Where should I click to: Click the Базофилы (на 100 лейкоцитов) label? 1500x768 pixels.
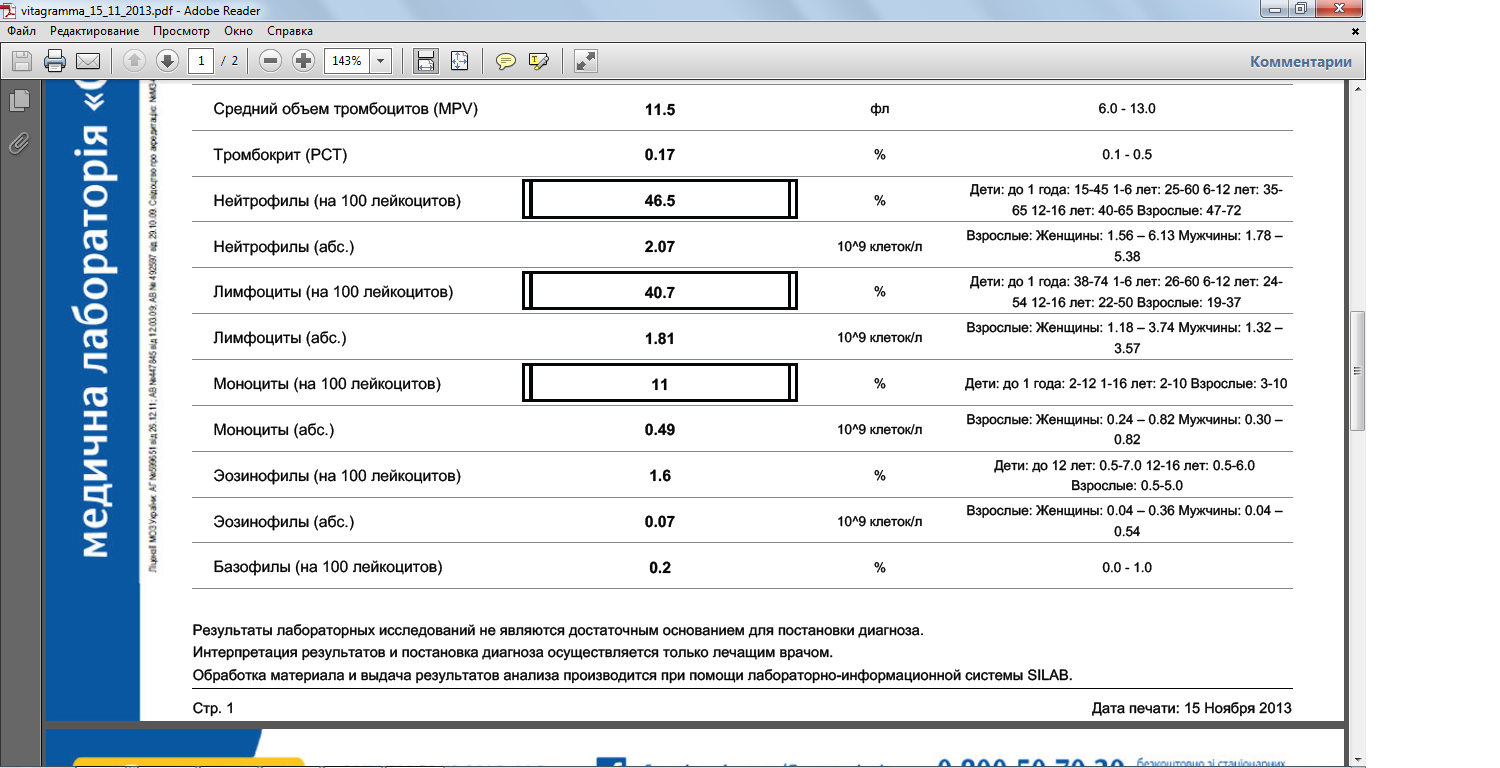coord(328,567)
